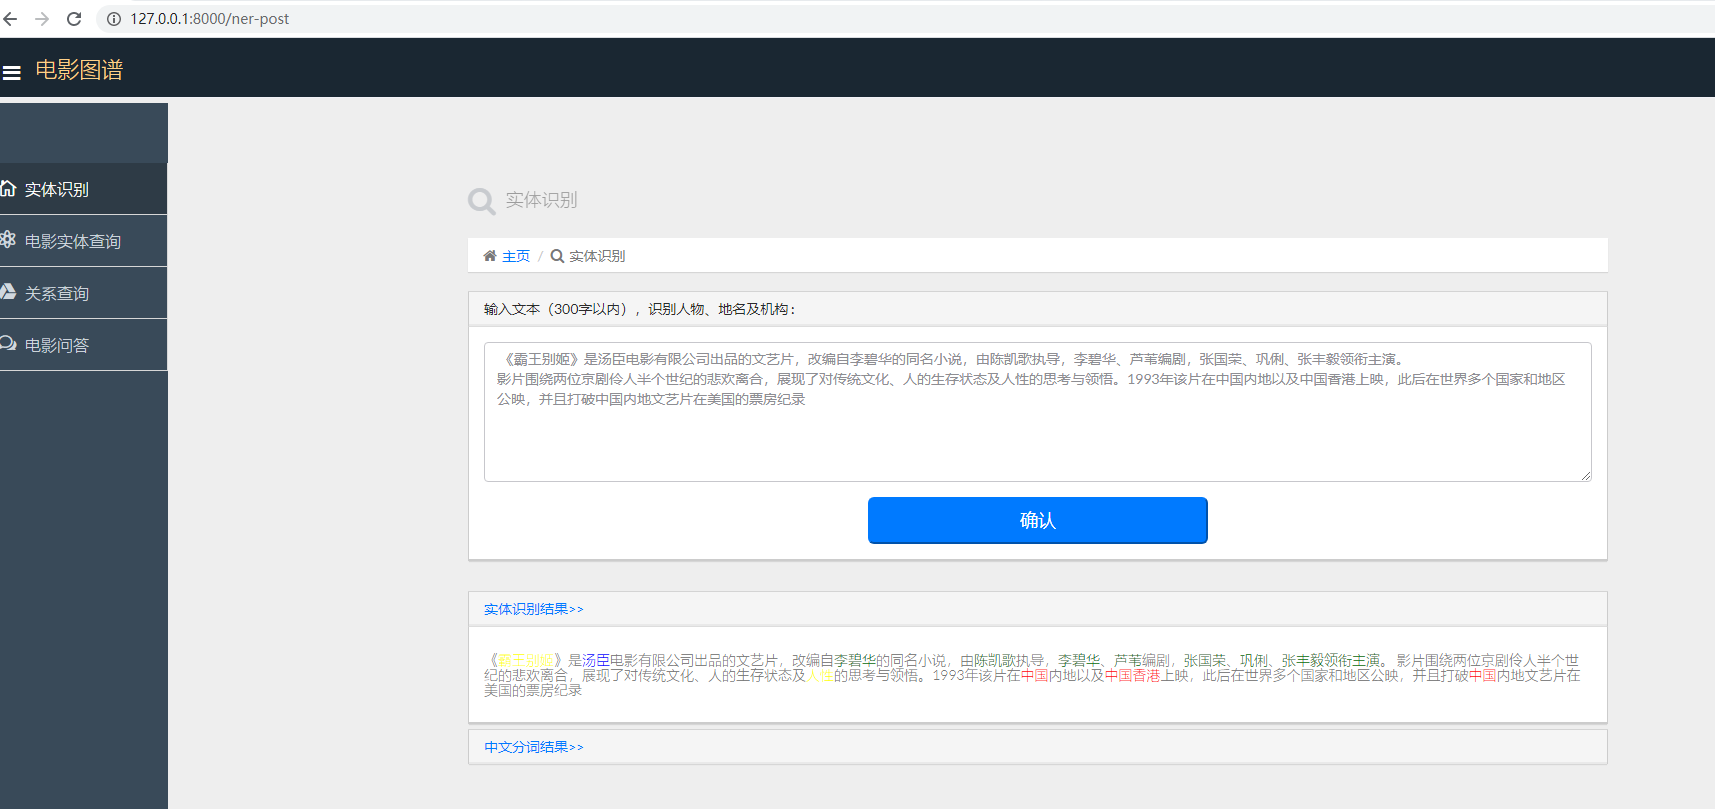Click the red highlighted 中国香港 entity

click(x=1132, y=676)
